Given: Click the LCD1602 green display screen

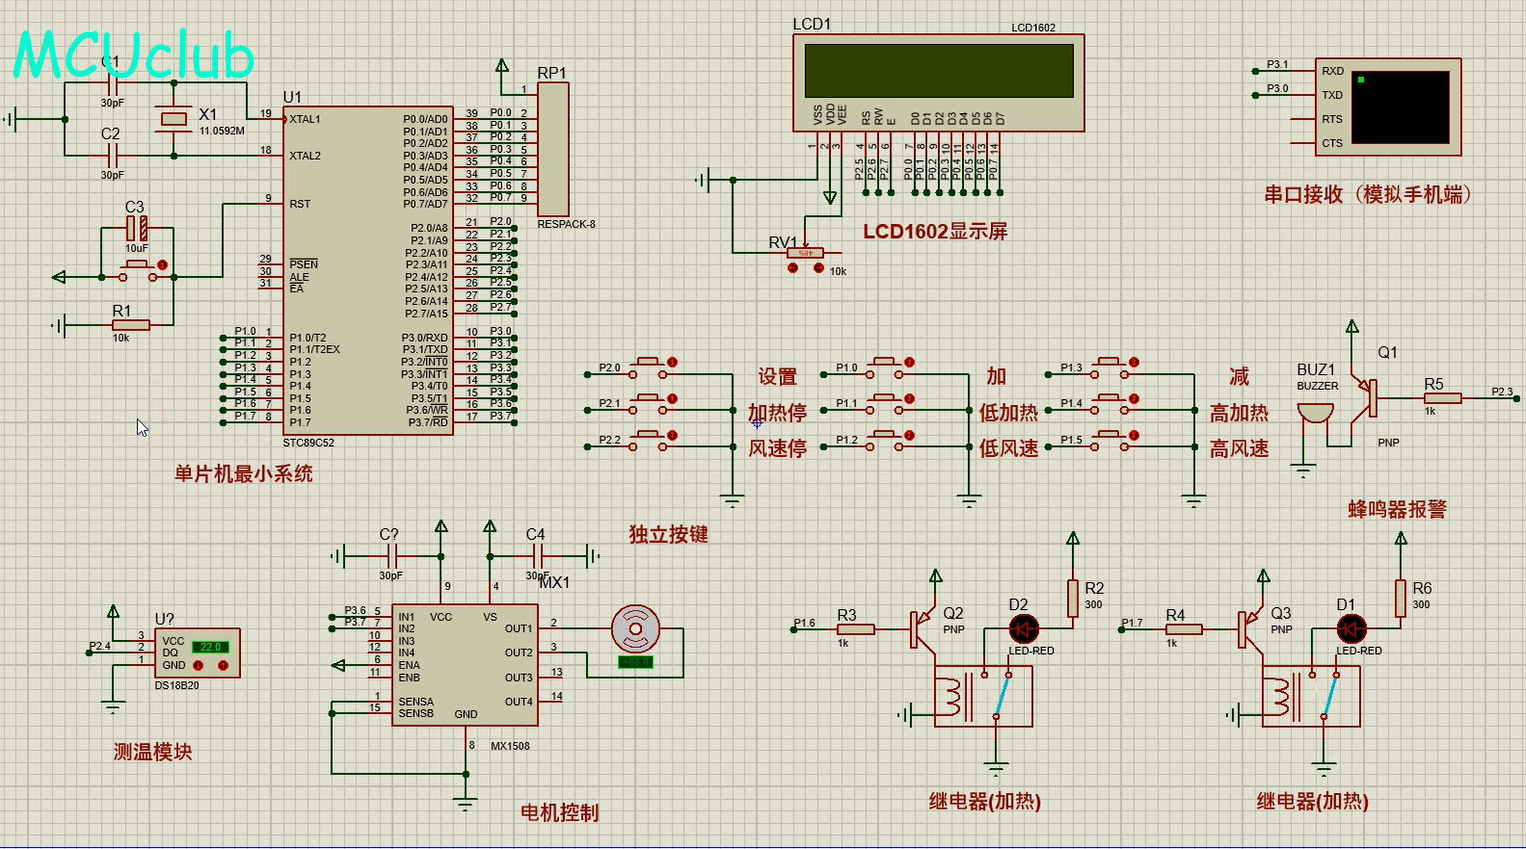Looking at the screenshot, I should tap(938, 70).
